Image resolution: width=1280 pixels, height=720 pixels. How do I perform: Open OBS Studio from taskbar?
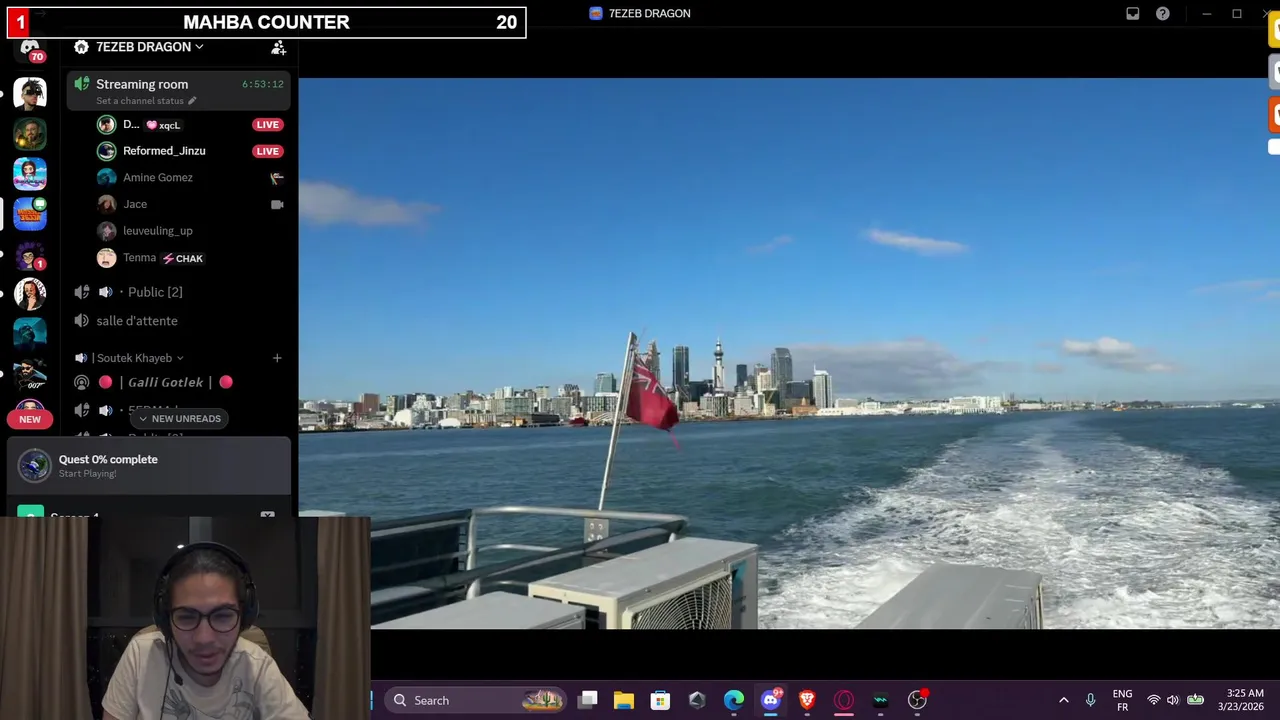point(917,700)
